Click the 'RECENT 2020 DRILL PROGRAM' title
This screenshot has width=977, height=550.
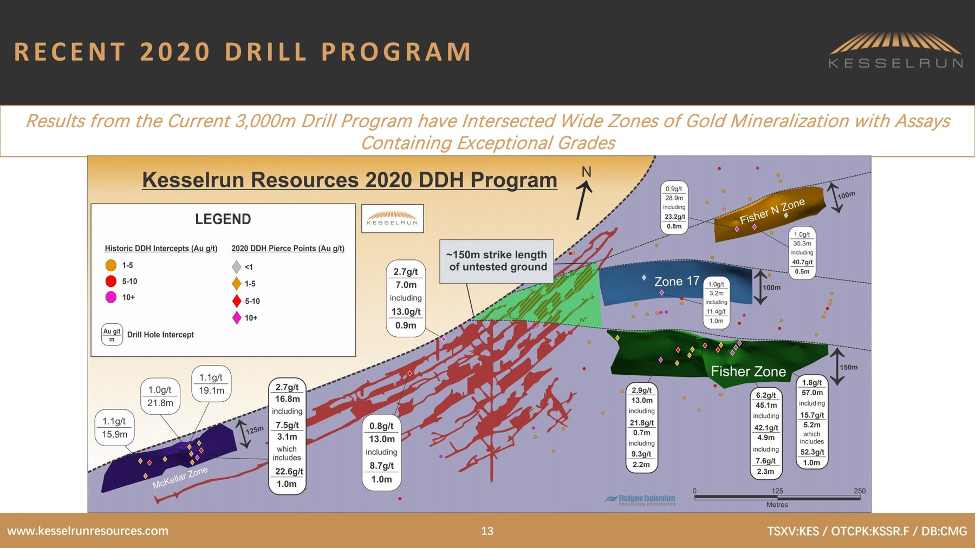(242, 52)
